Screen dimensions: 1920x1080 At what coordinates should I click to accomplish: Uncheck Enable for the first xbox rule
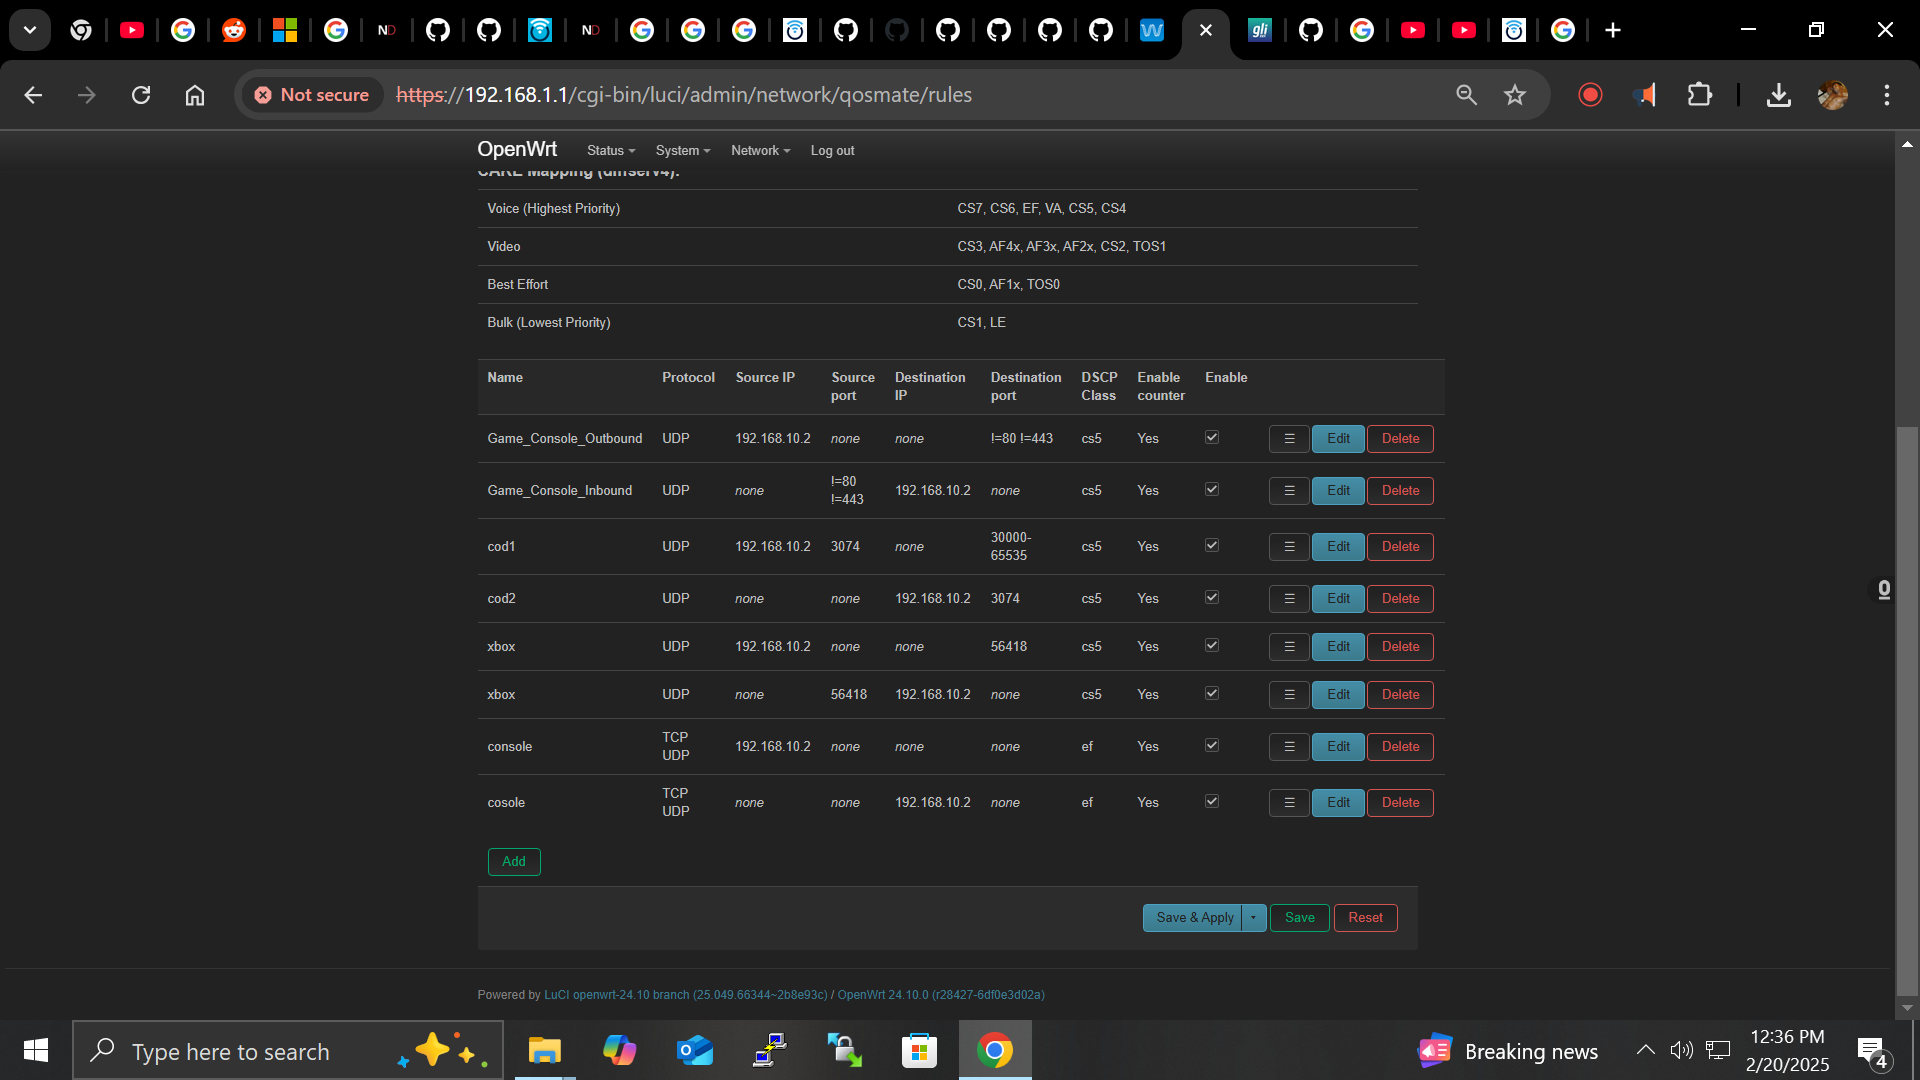1211,646
